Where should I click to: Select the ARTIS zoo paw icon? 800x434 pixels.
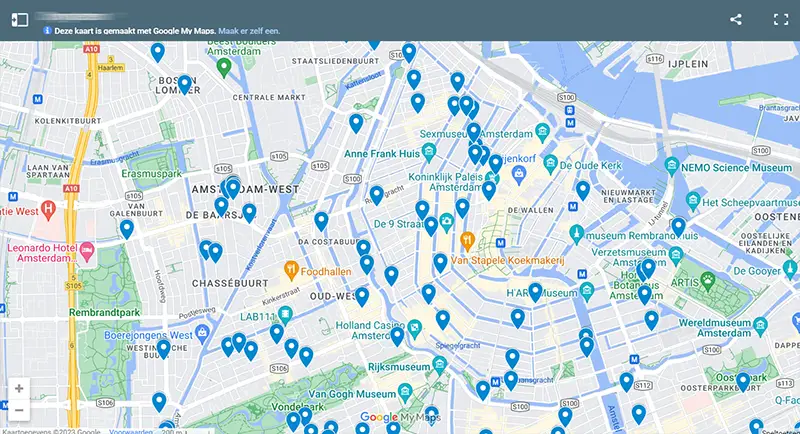708,280
